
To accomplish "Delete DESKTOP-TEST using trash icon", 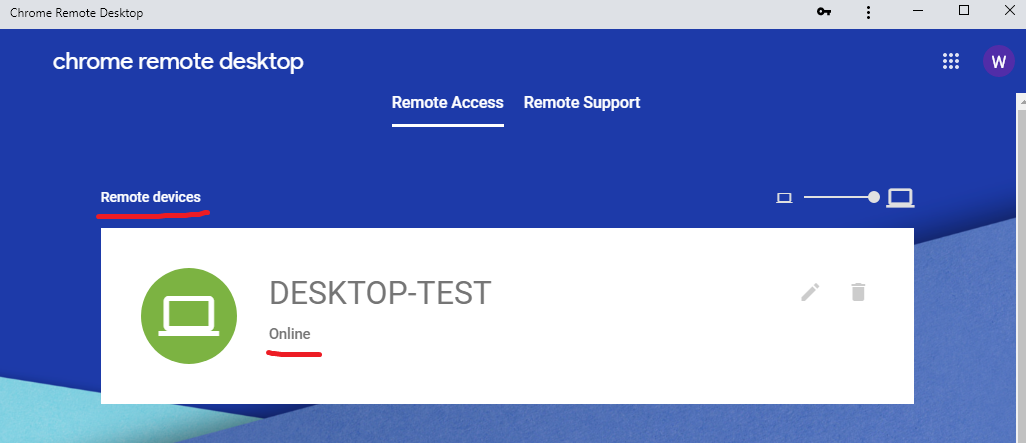I will click(x=858, y=292).
